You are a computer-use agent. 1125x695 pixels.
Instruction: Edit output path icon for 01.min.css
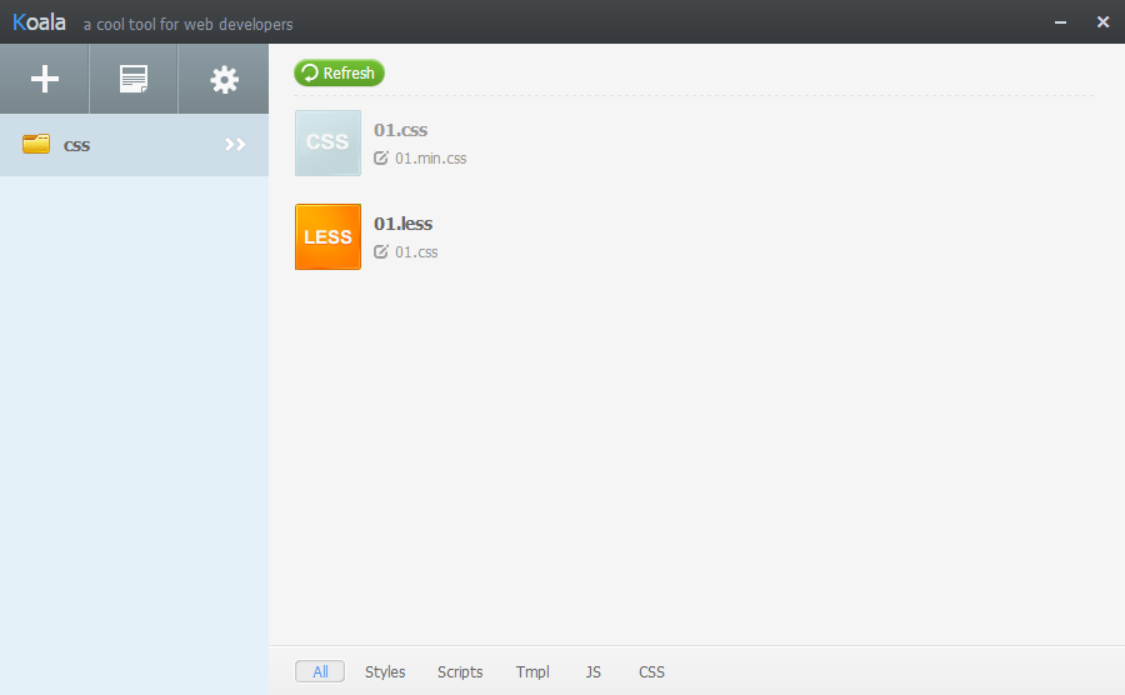pyautogui.click(x=381, y=158)
